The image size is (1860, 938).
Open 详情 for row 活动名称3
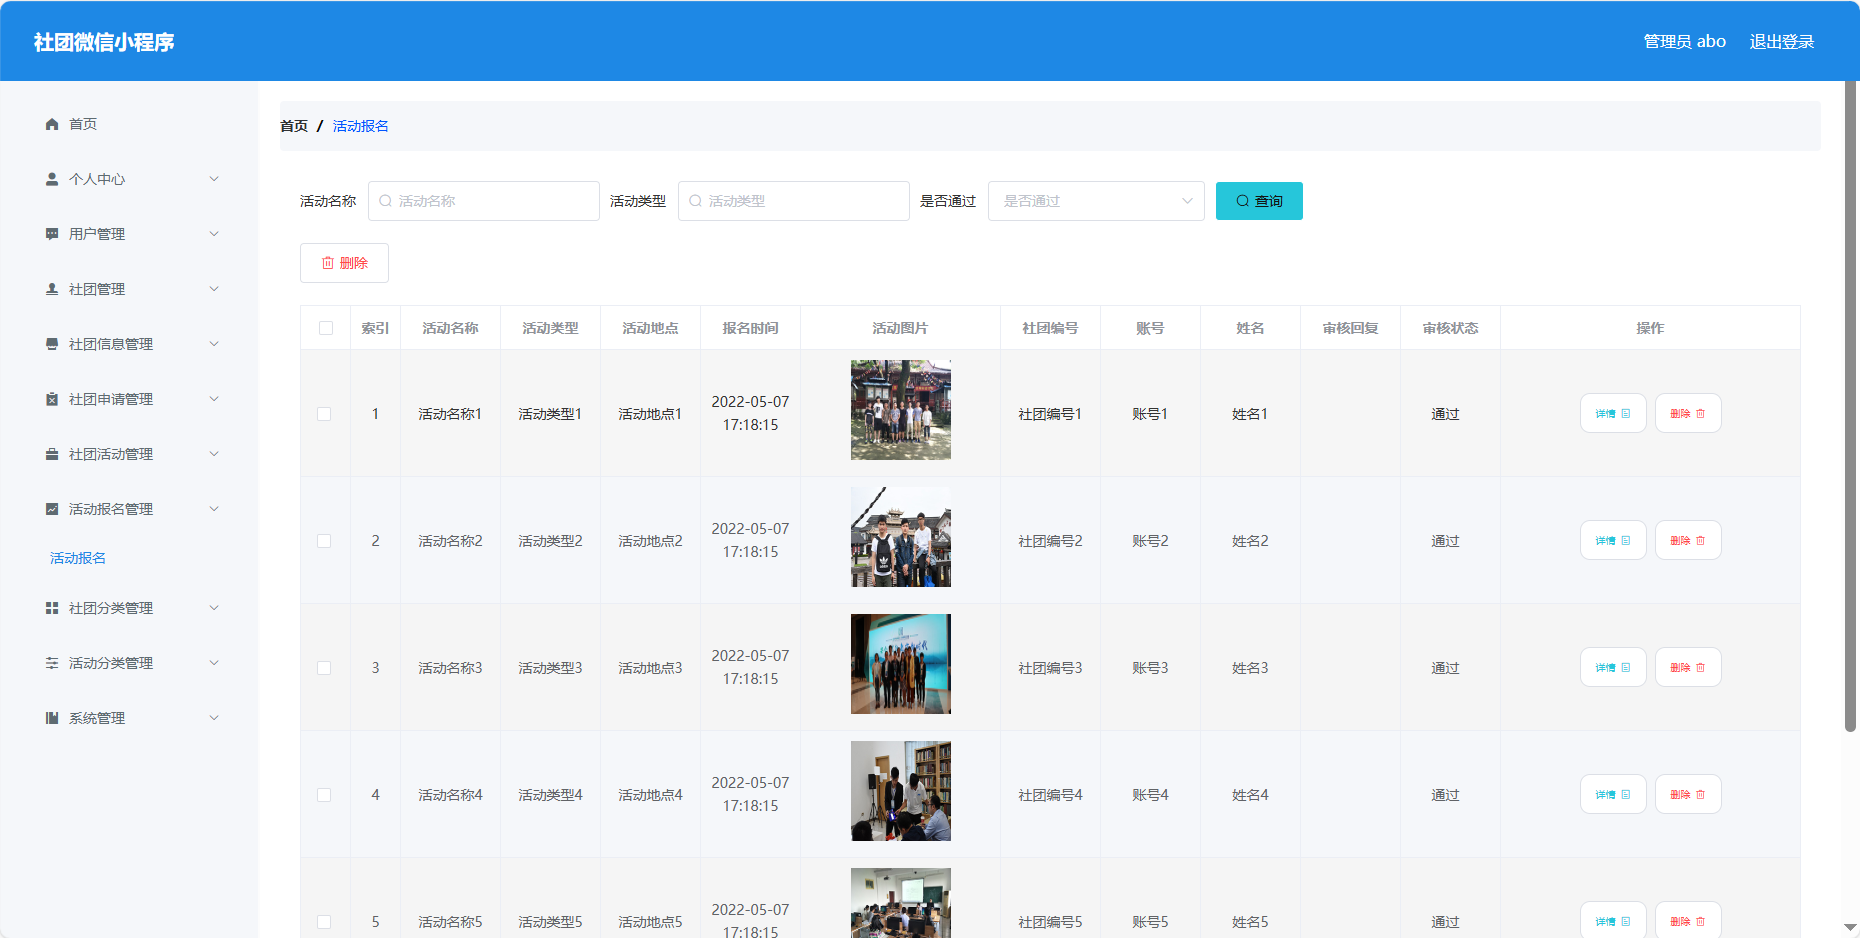click(x=1613, y=667)
